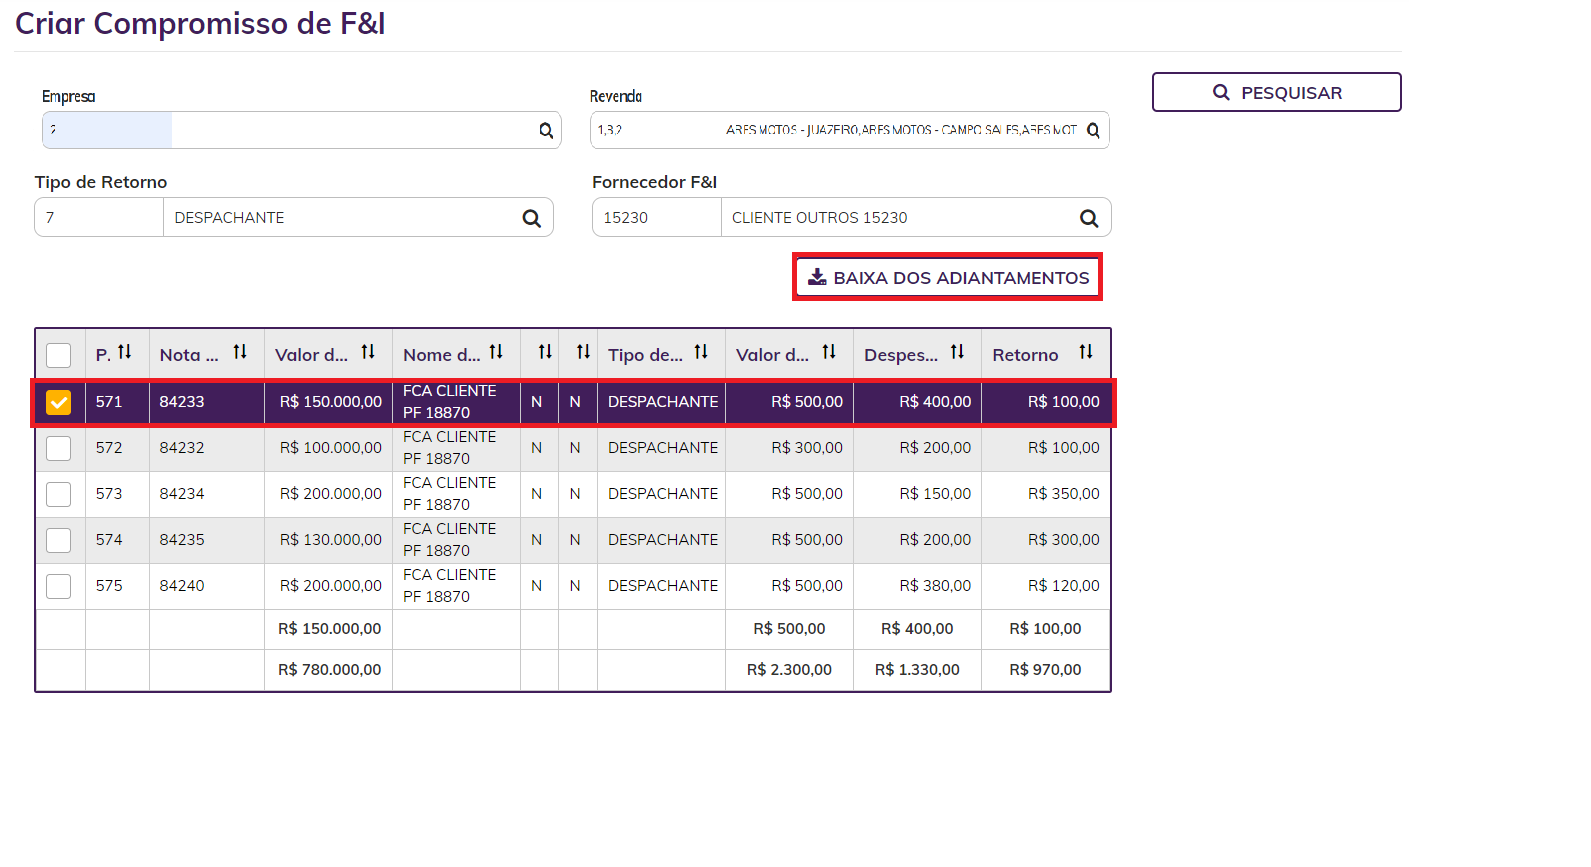Click FCA CLIENTE PF 18870 in row 575
Viewport: 1591px width, 867px height.
pyautogui.click(x=450, y=586)
